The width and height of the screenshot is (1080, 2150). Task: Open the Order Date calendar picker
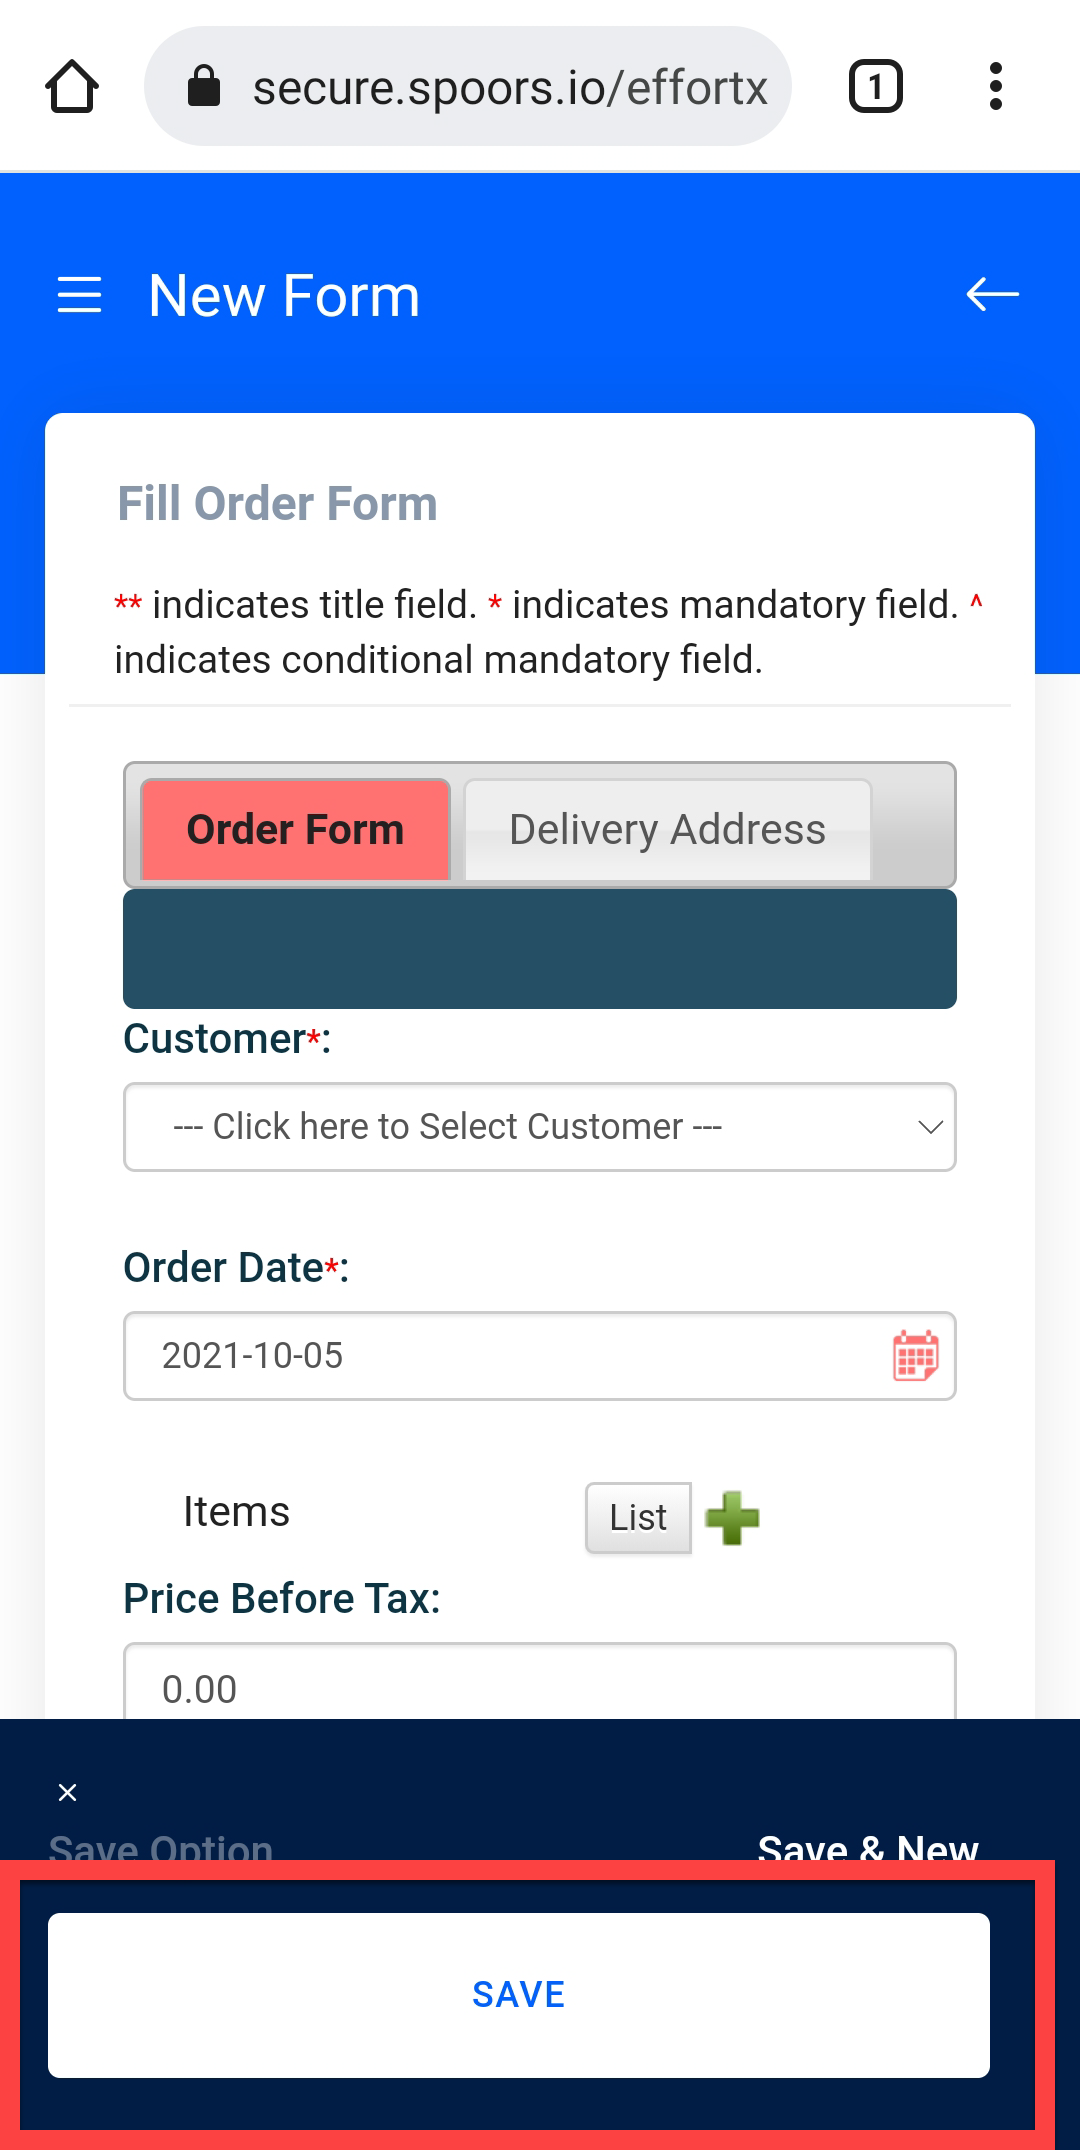(x=915, y=1356)
